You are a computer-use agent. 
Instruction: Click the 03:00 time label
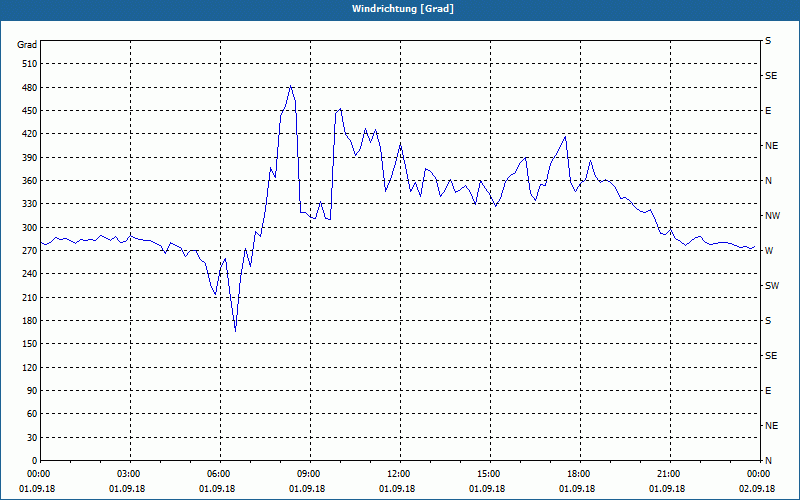[131, 474]
